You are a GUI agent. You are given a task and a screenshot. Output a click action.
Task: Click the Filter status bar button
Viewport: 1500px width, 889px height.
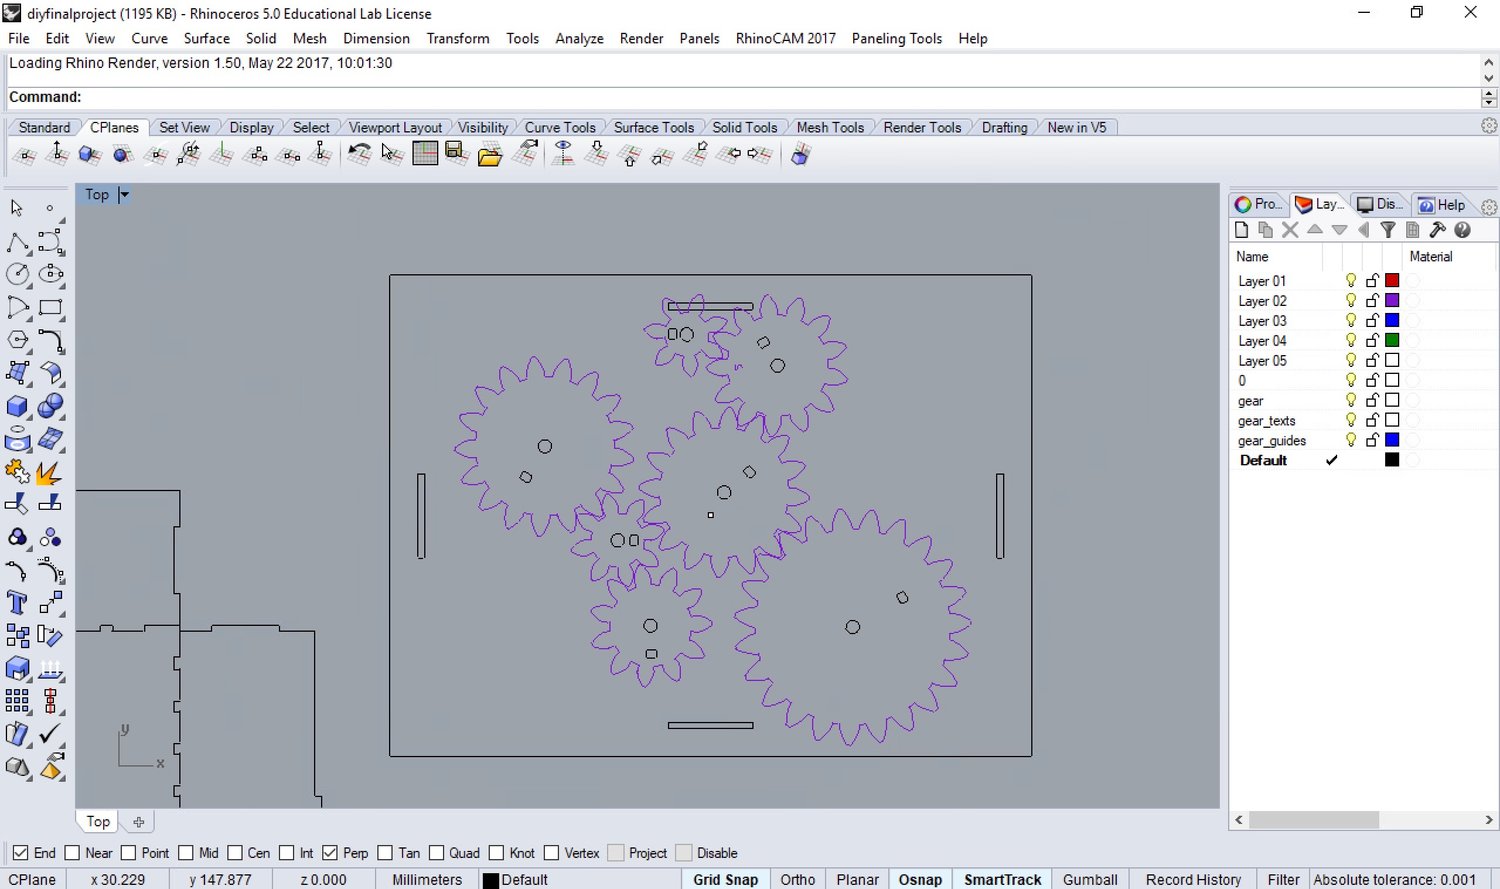(1284, 880)
